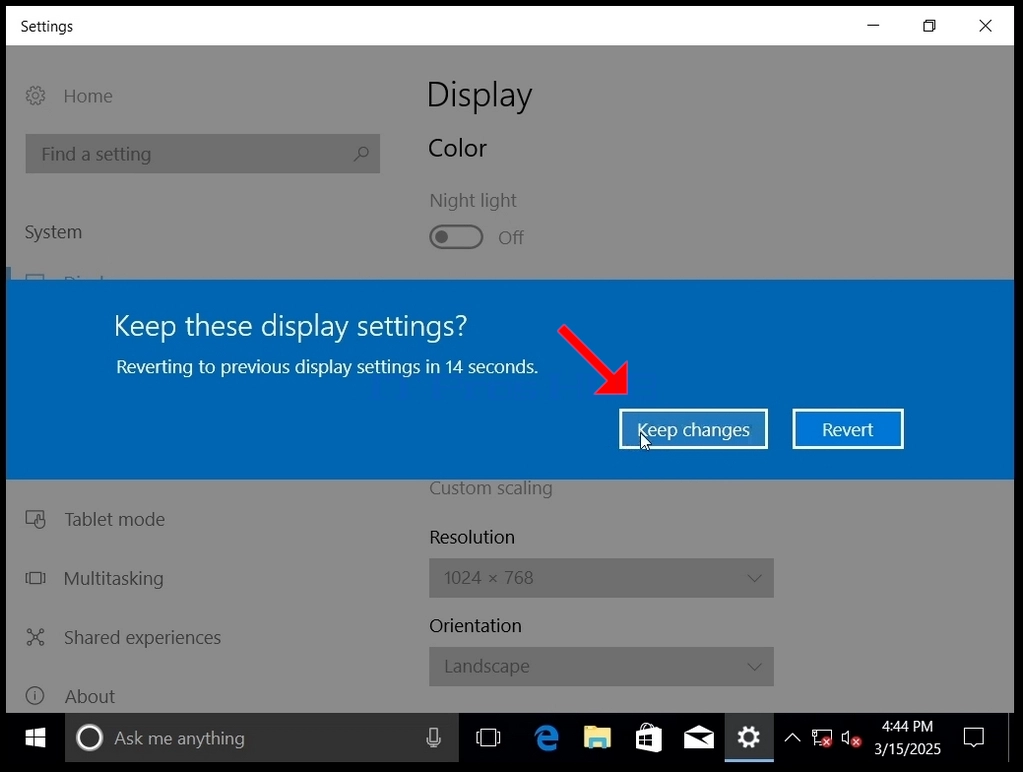Click the muted volume tray icon

(851, 738)
